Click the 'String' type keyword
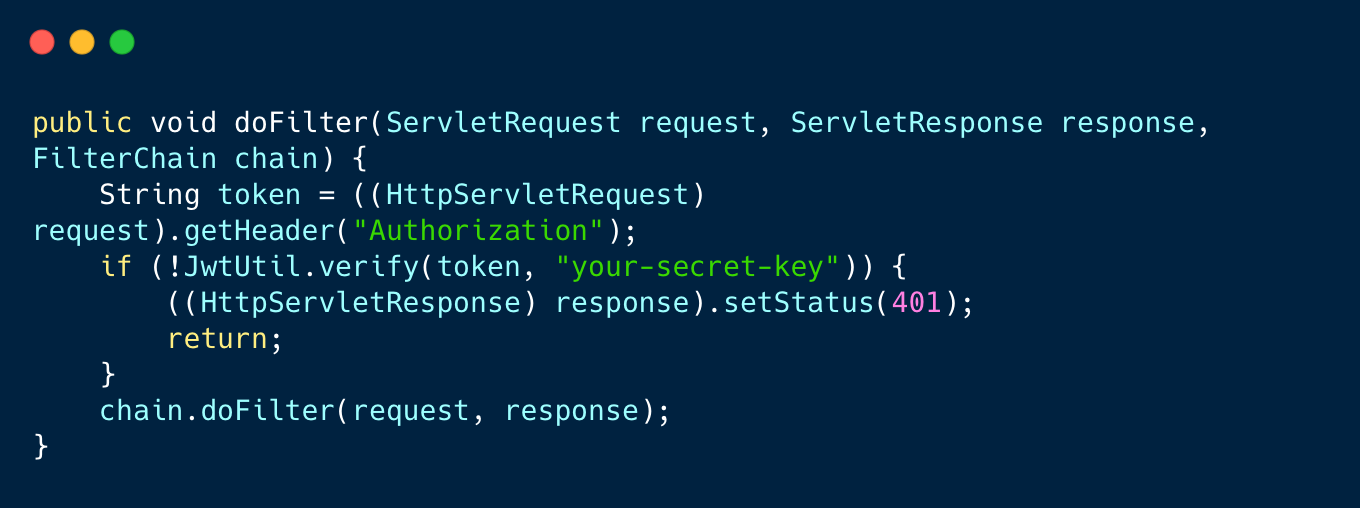Viewport: 1360px width, 508px height. tap(150, 195)
